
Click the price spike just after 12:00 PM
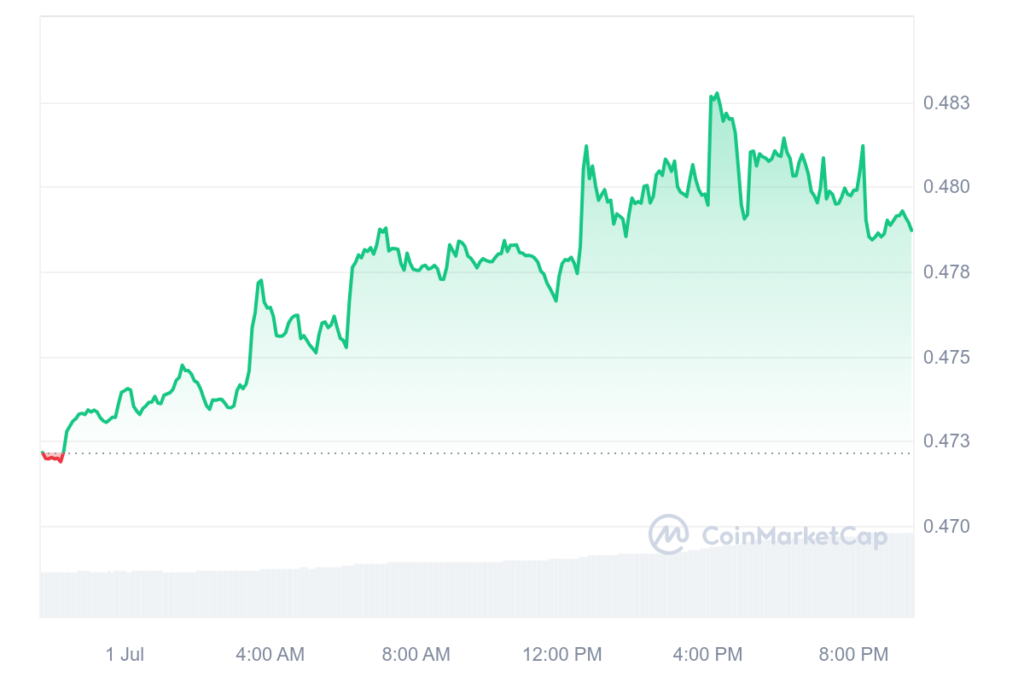tap(586, 148)
